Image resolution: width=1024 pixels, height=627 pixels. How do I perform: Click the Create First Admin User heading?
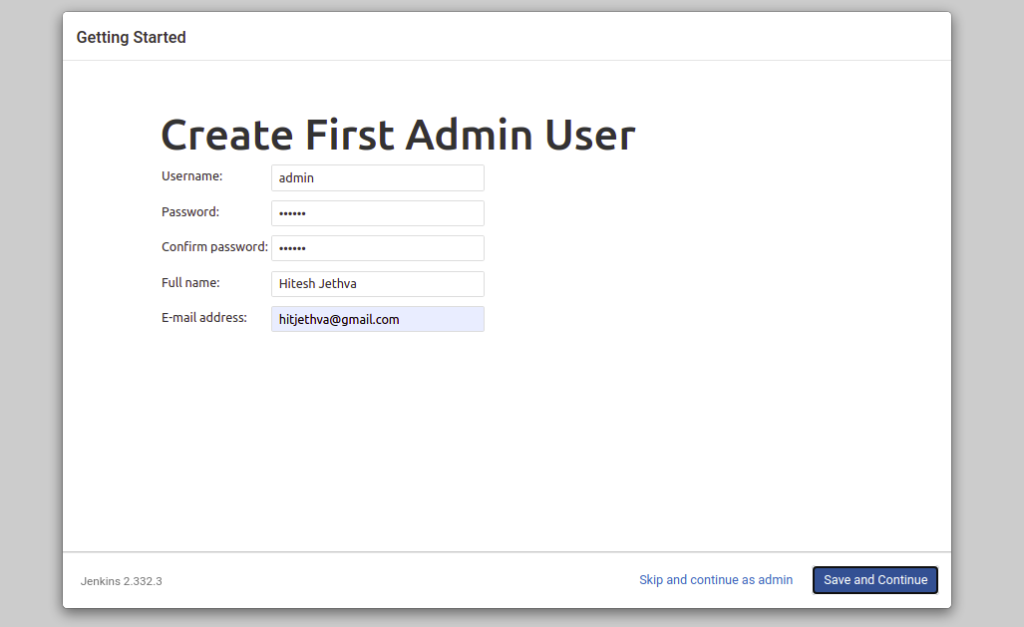[398, 135]
